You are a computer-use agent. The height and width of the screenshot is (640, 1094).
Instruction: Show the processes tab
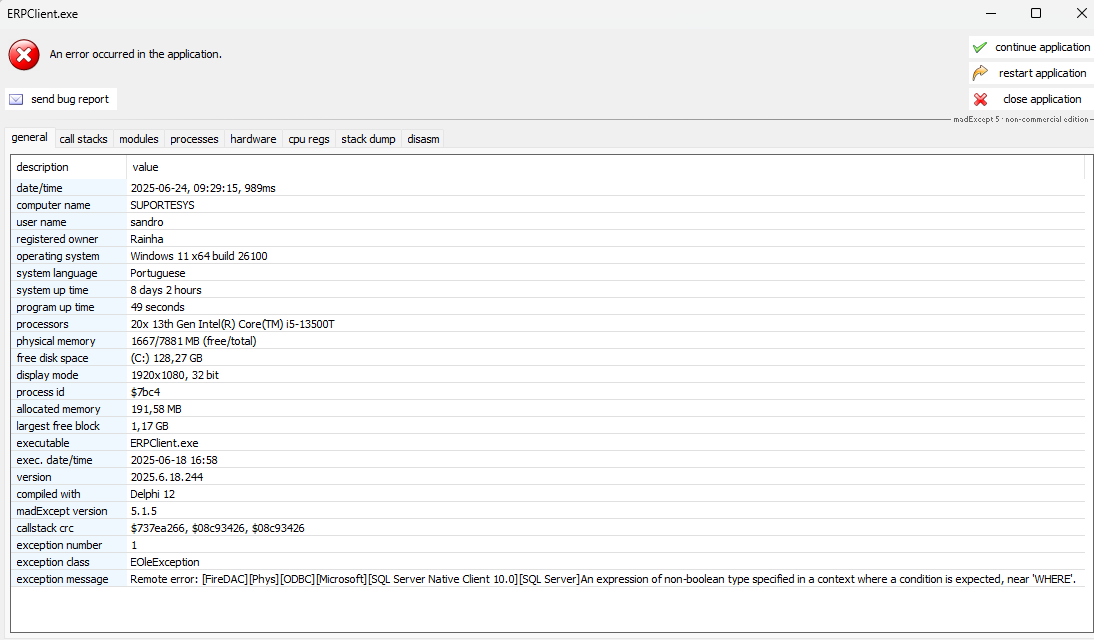point(194,139)
